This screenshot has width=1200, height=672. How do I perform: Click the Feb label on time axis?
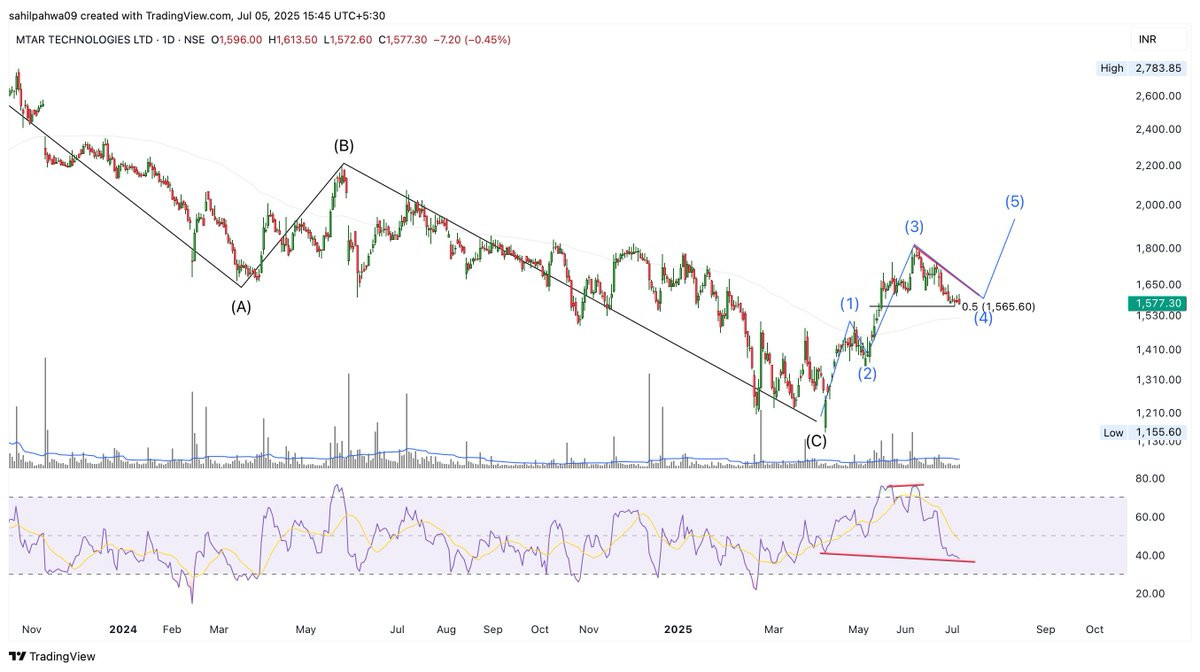pos(172,630)
